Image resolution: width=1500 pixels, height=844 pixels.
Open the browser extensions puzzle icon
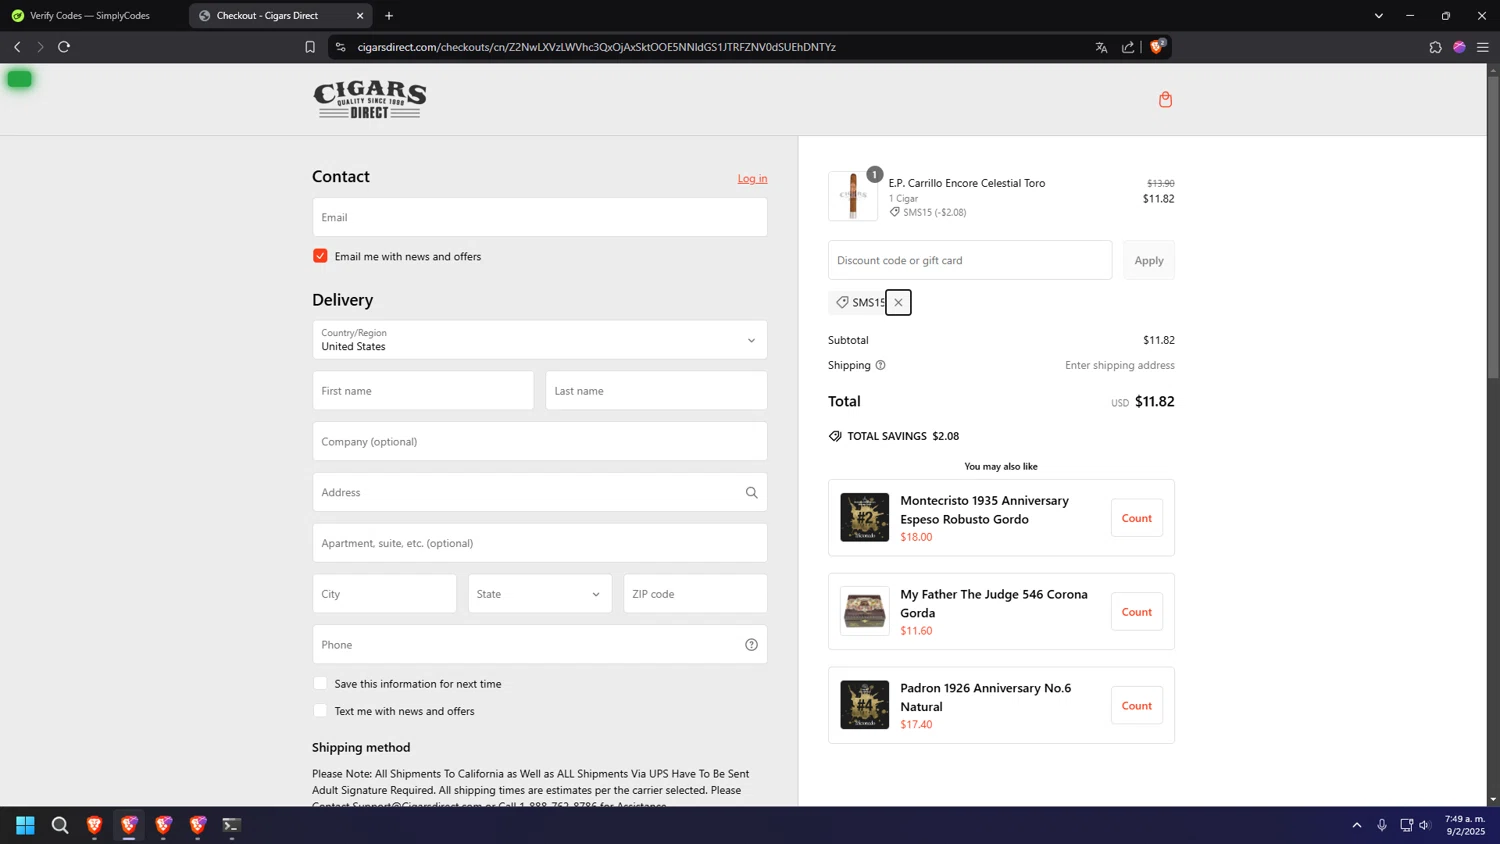(x=1435, y=47)
